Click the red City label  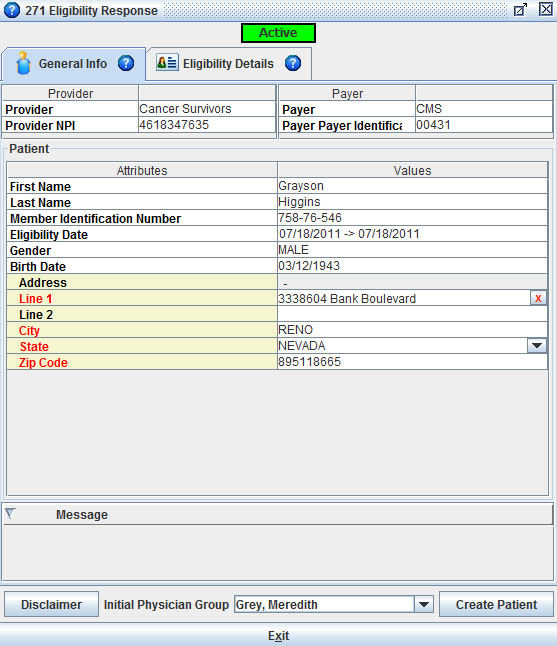pos(29,330)
